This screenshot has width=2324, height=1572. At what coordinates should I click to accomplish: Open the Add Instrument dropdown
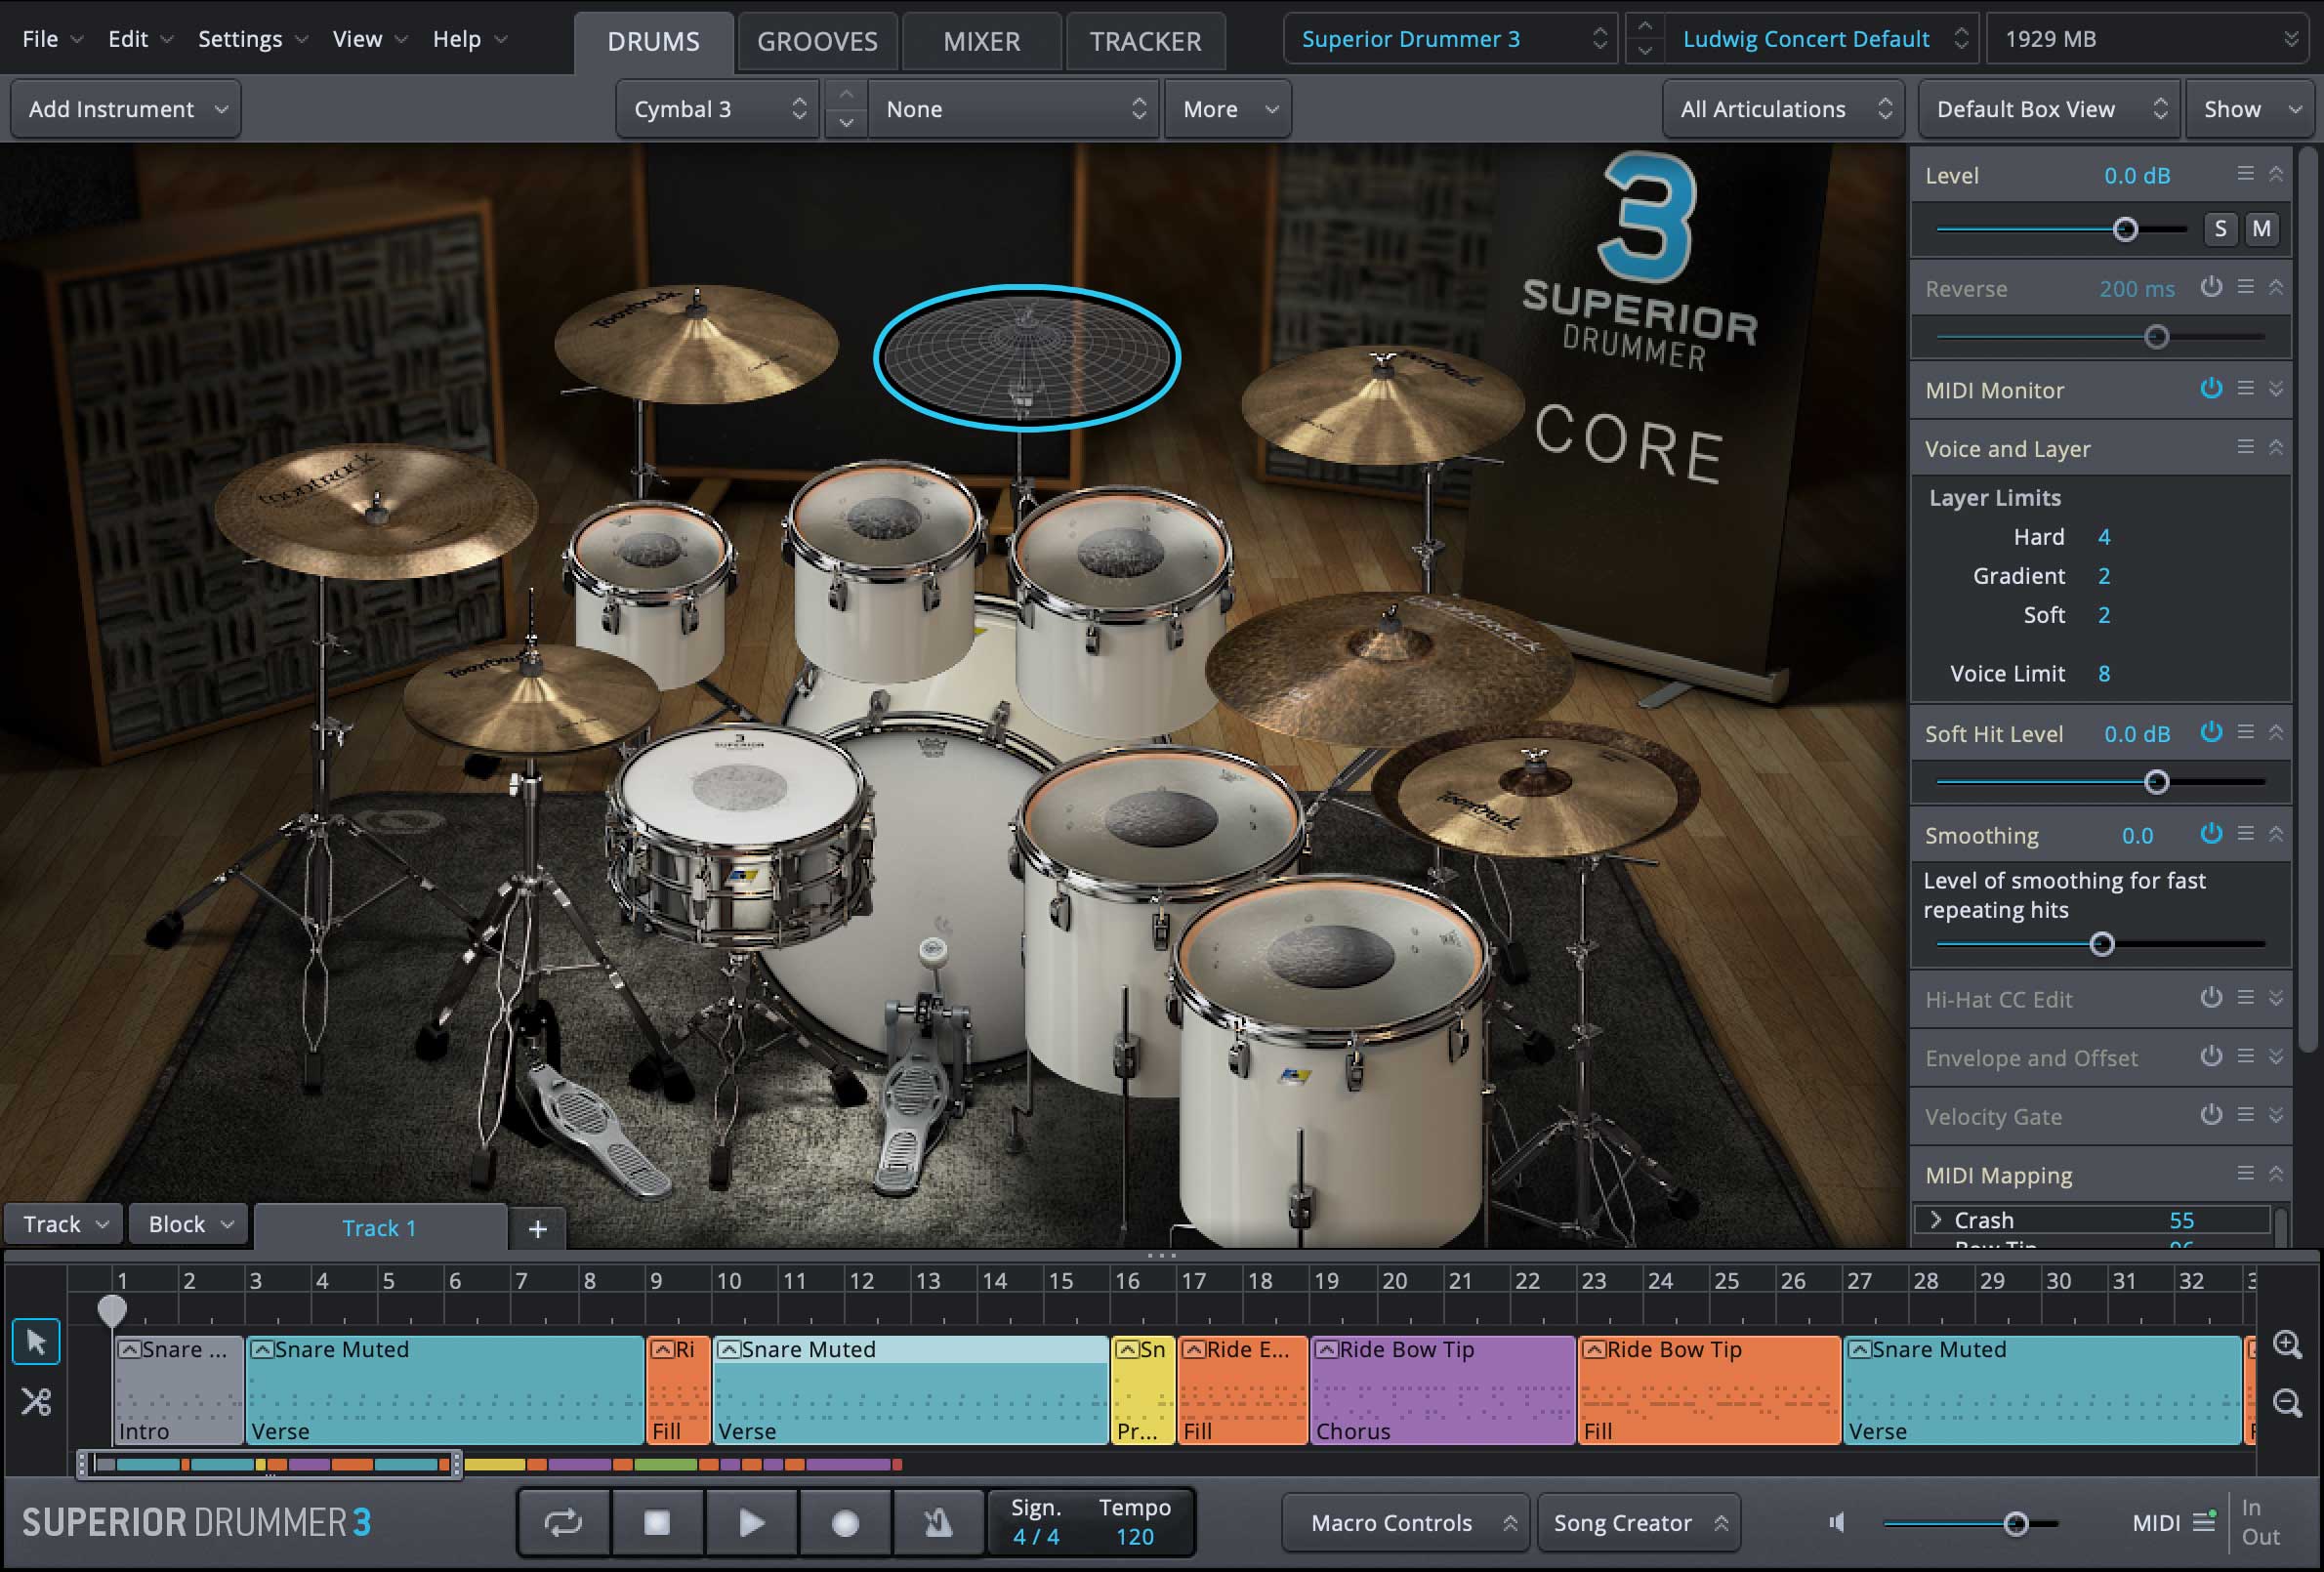pyautogui.click(x=125, y=109)
